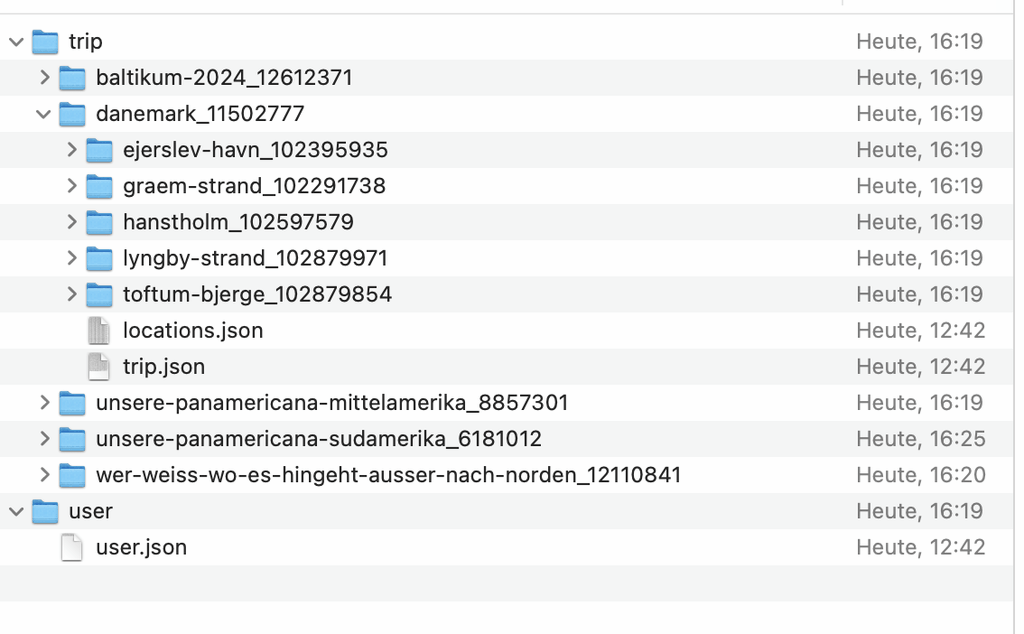Screen dimensions: 1024x634
Task: Select the trip.json file icon
Action: click(99, 367)
